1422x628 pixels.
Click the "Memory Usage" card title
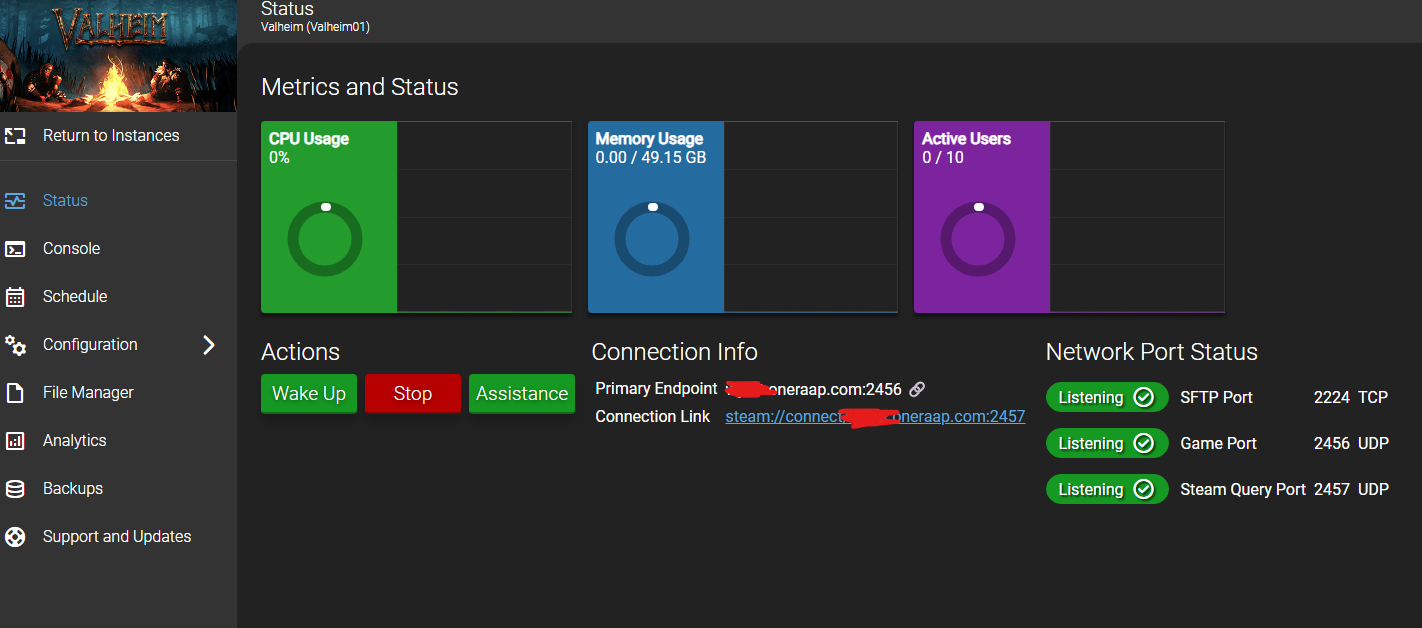pos(650,139)
